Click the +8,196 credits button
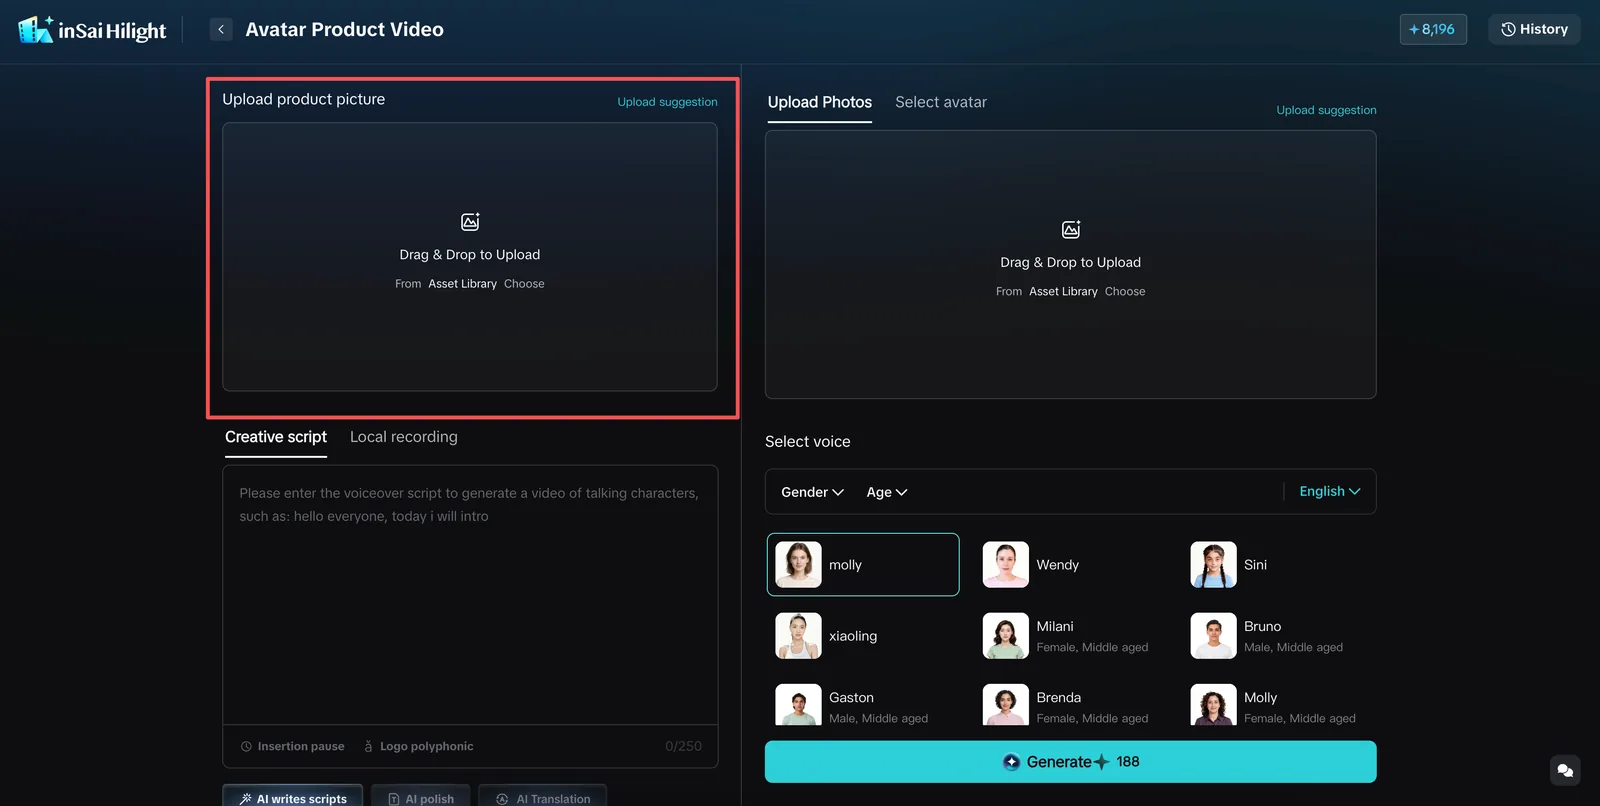Viewport: 1600px width, 806px height. tap(1433, 30)
